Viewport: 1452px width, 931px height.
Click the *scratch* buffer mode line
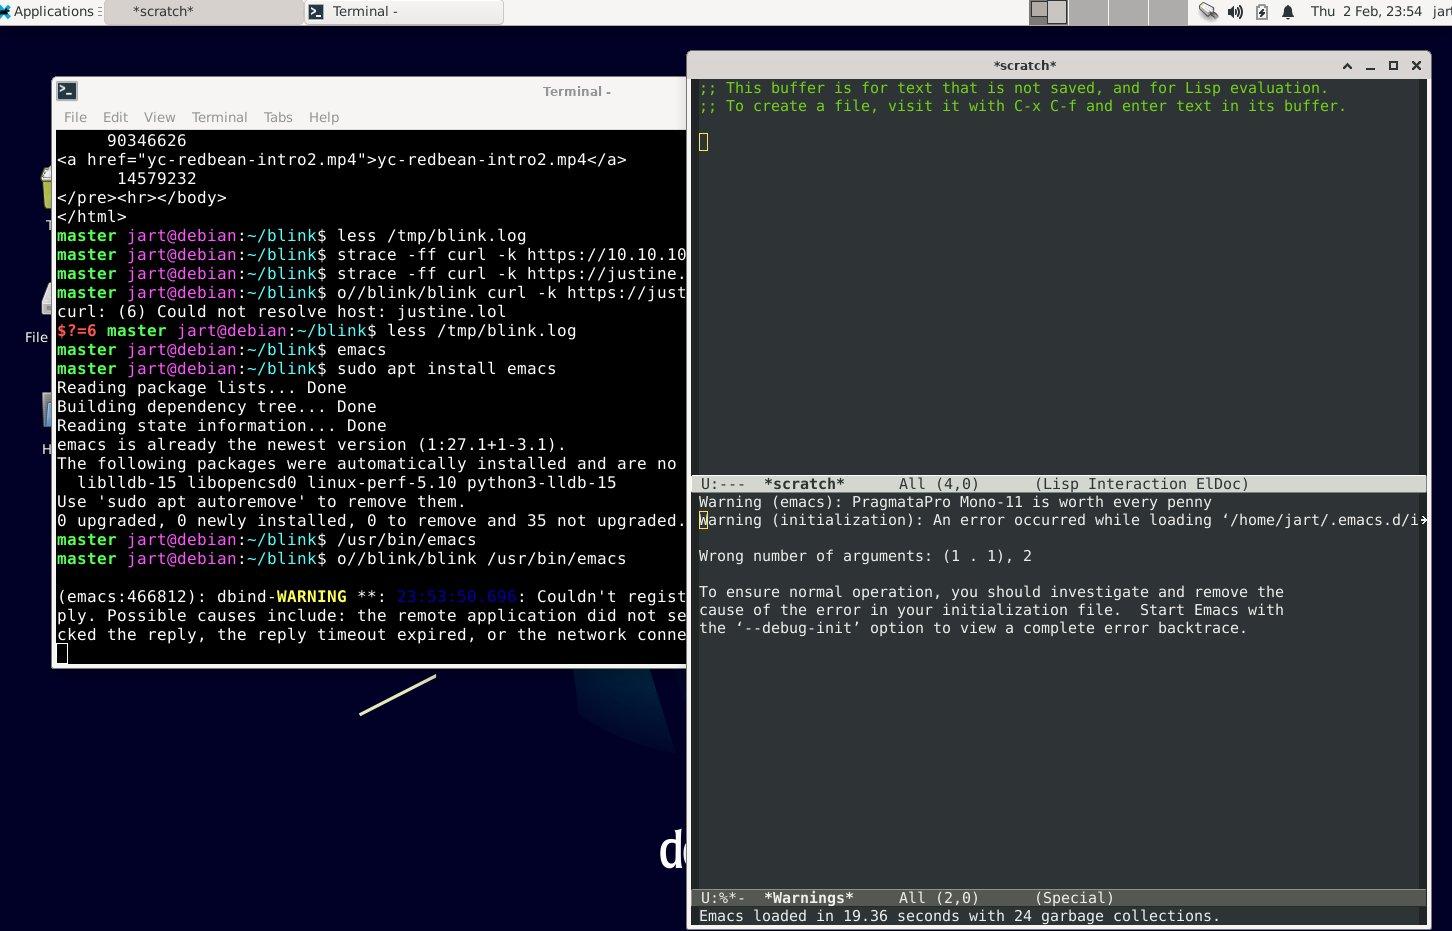click(1058, 484)
